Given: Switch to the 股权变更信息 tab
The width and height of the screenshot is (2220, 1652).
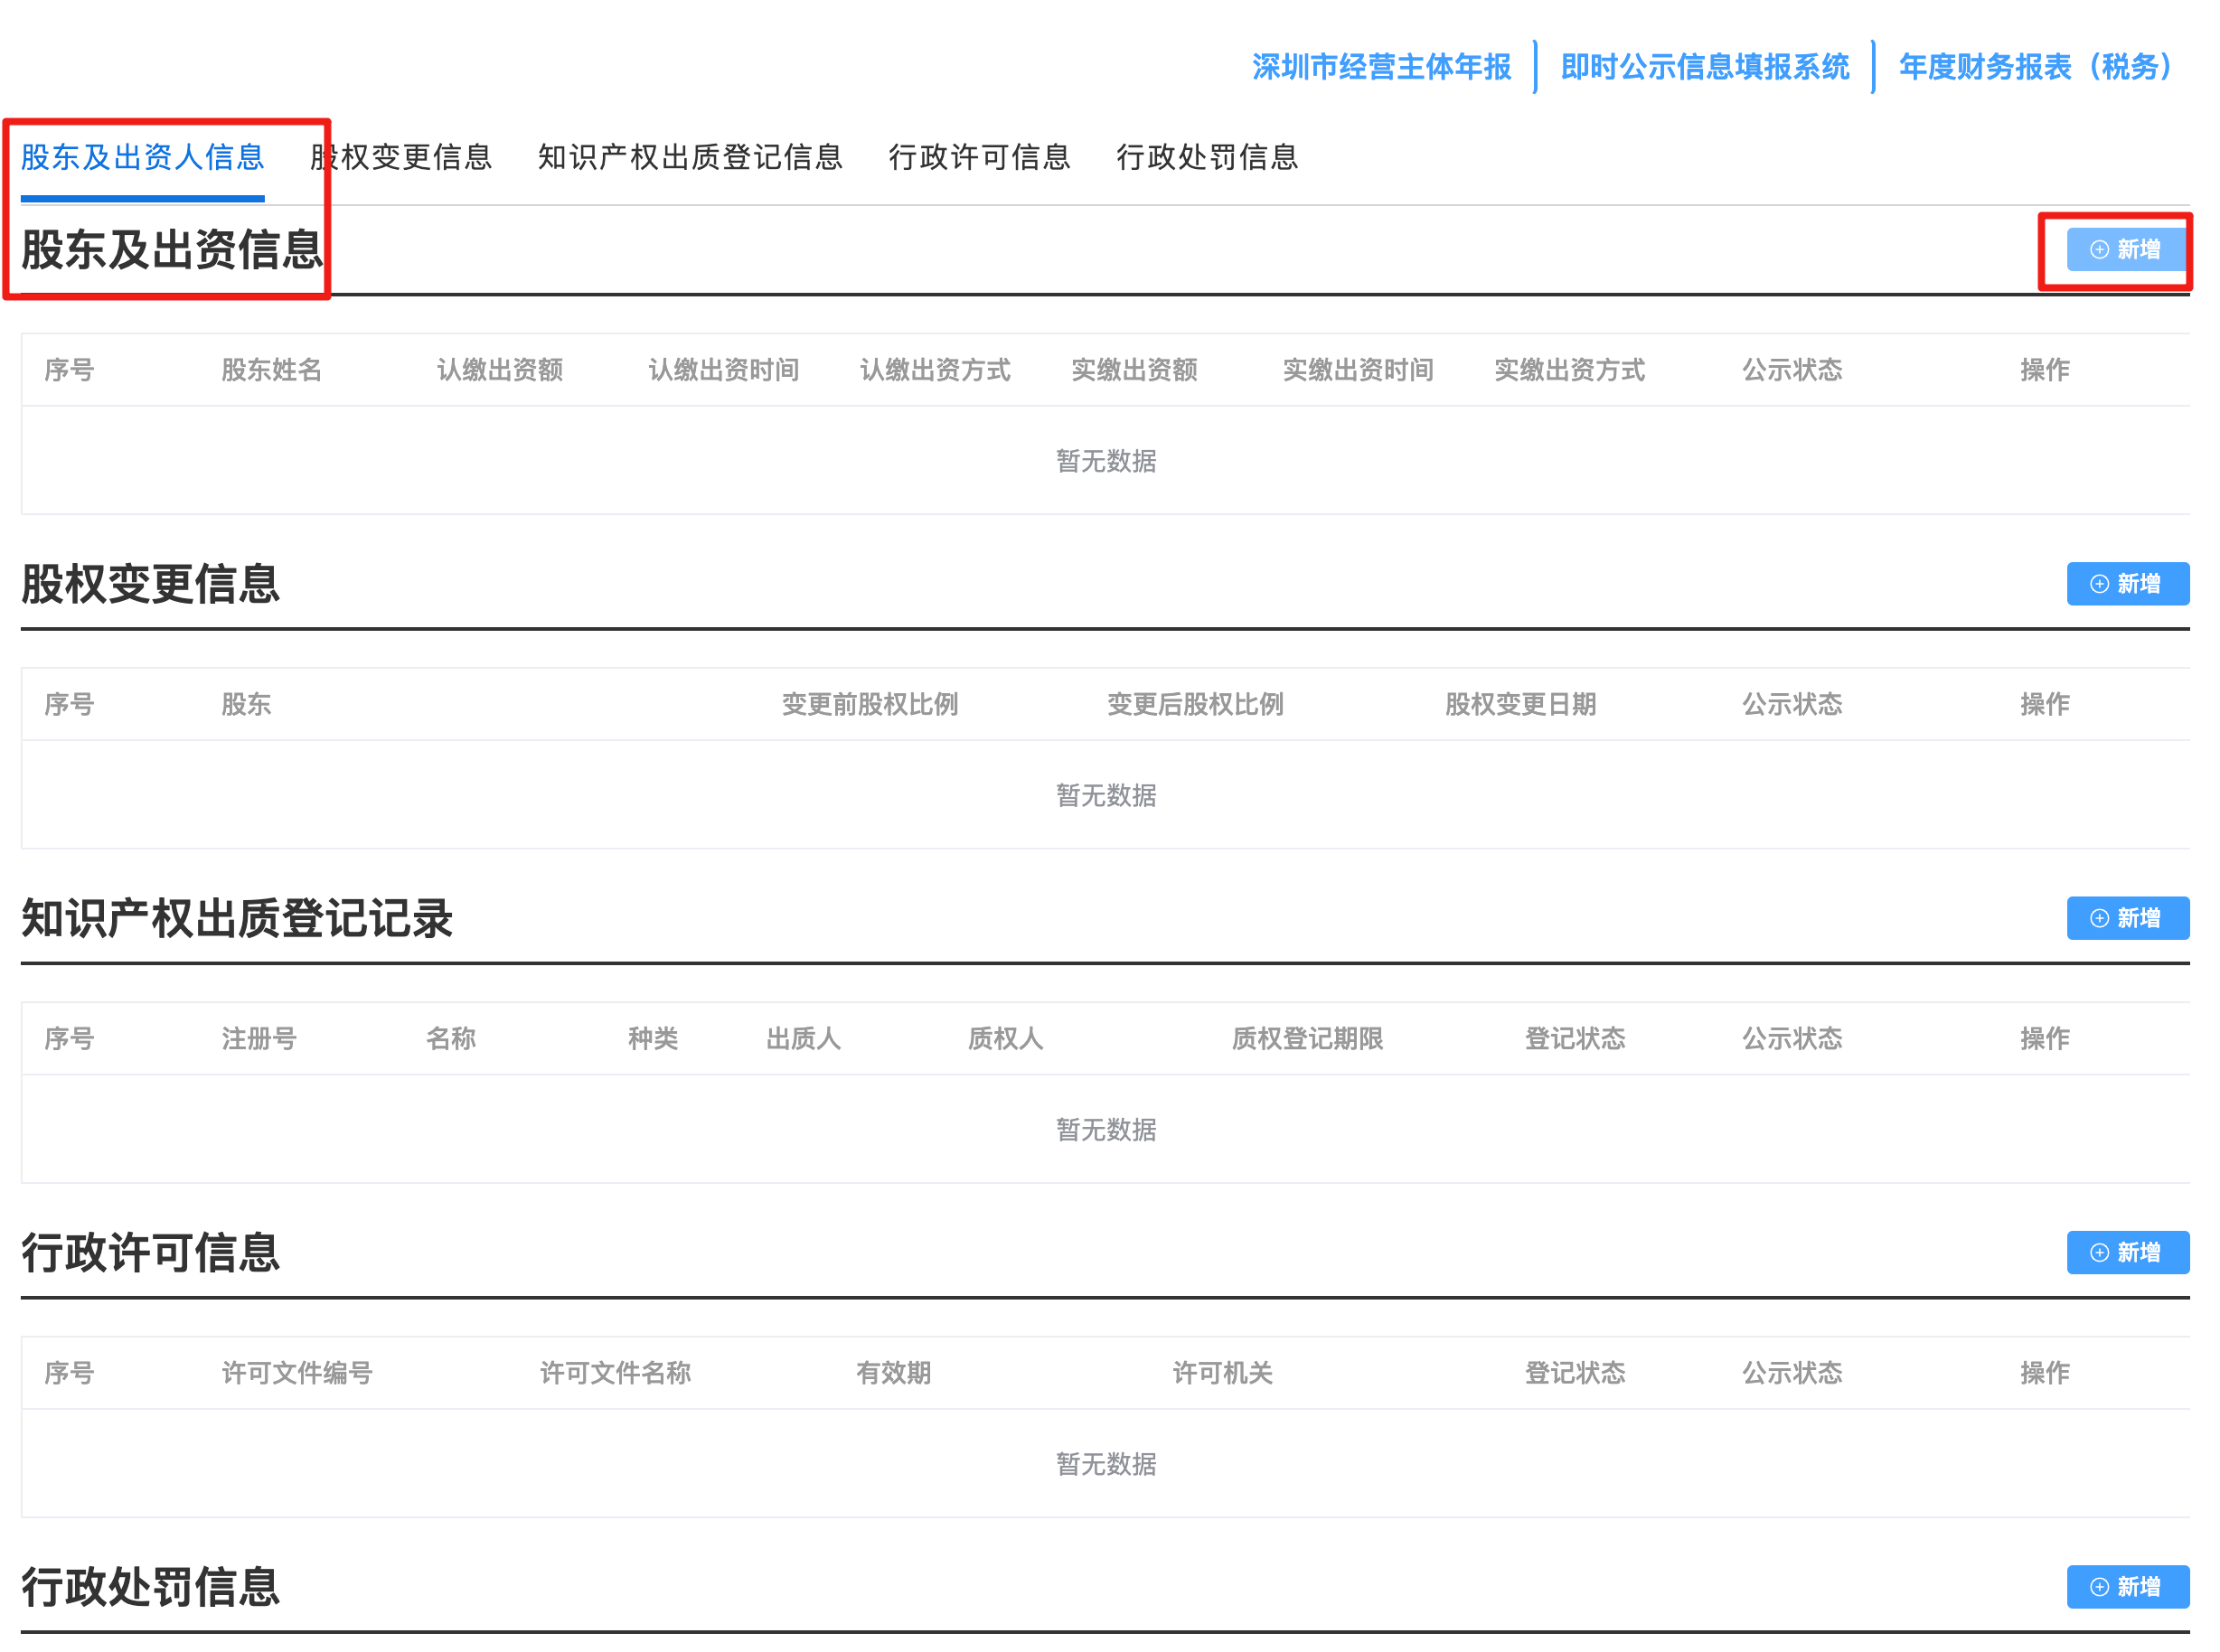Looking at the screenshot, I should [x=401, y=157].
